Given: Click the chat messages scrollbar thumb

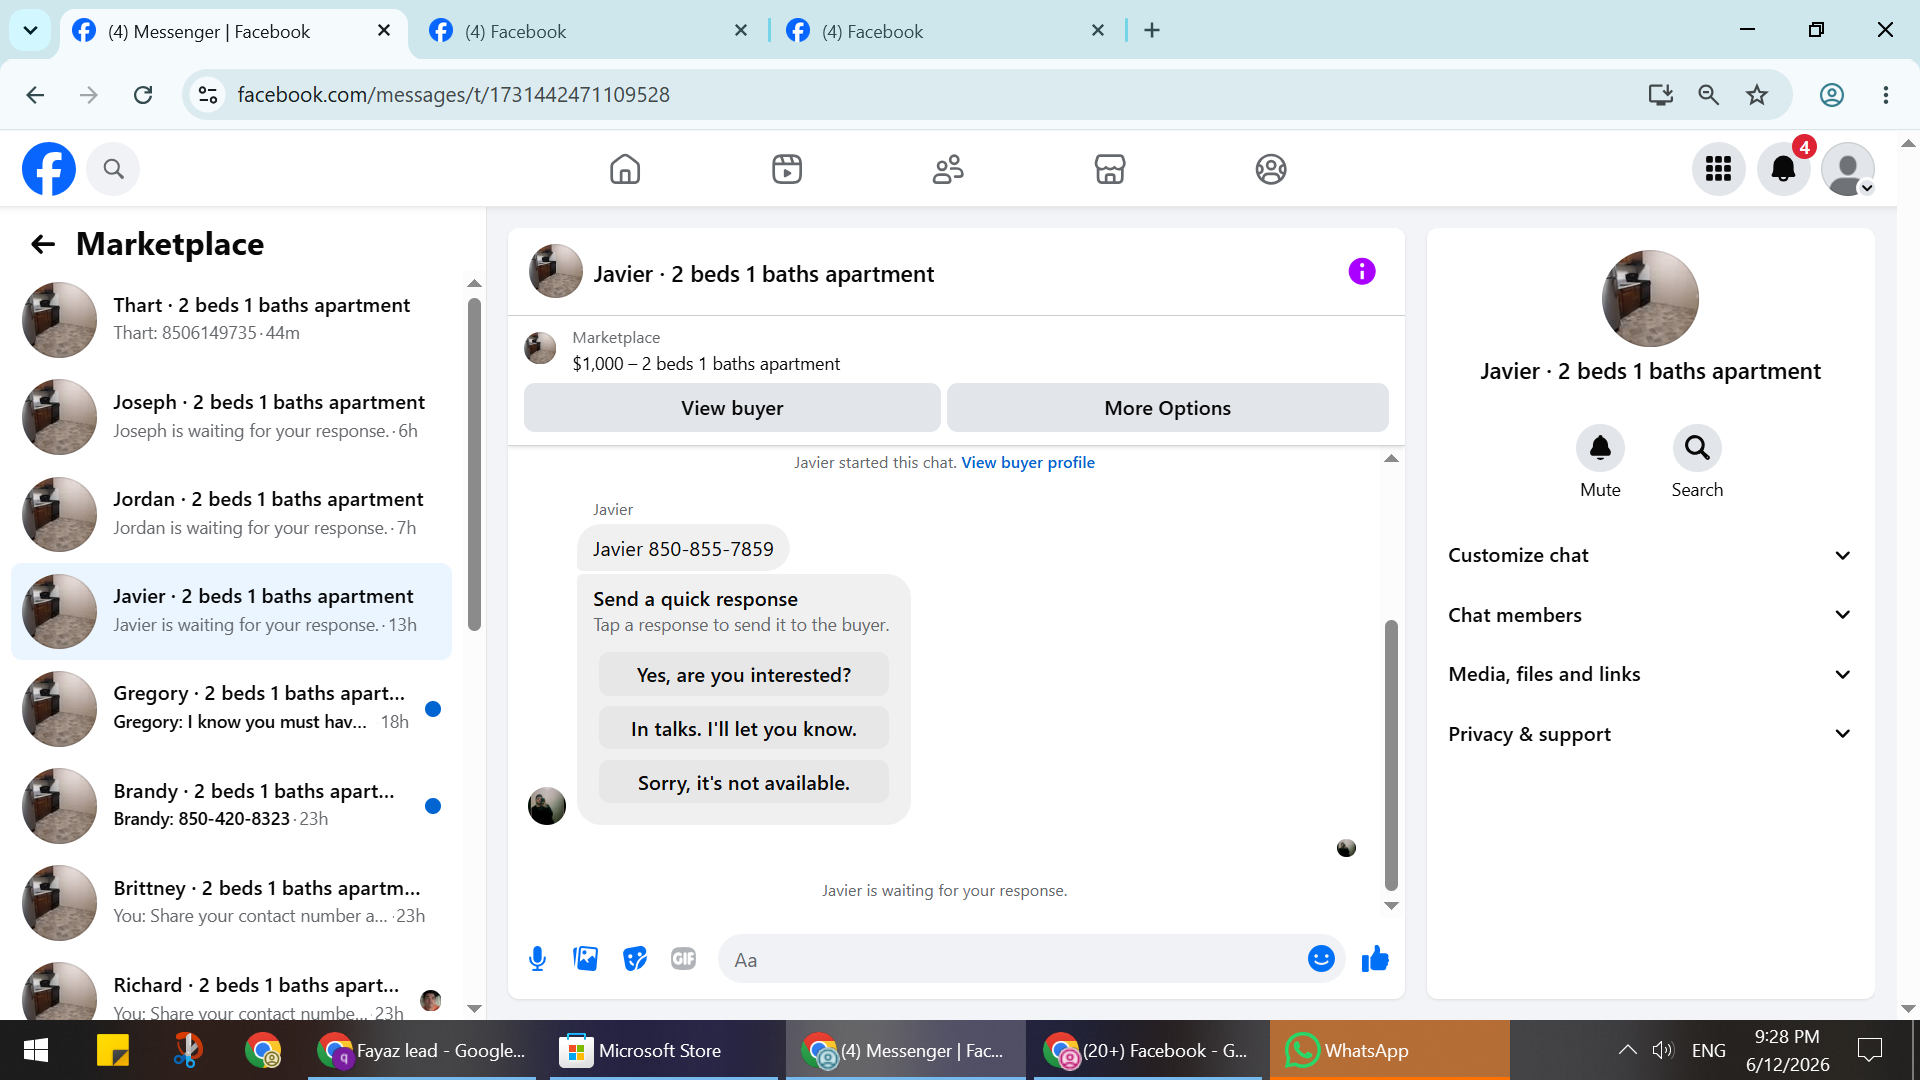Looking at the screenshot, I should 1390,754.
